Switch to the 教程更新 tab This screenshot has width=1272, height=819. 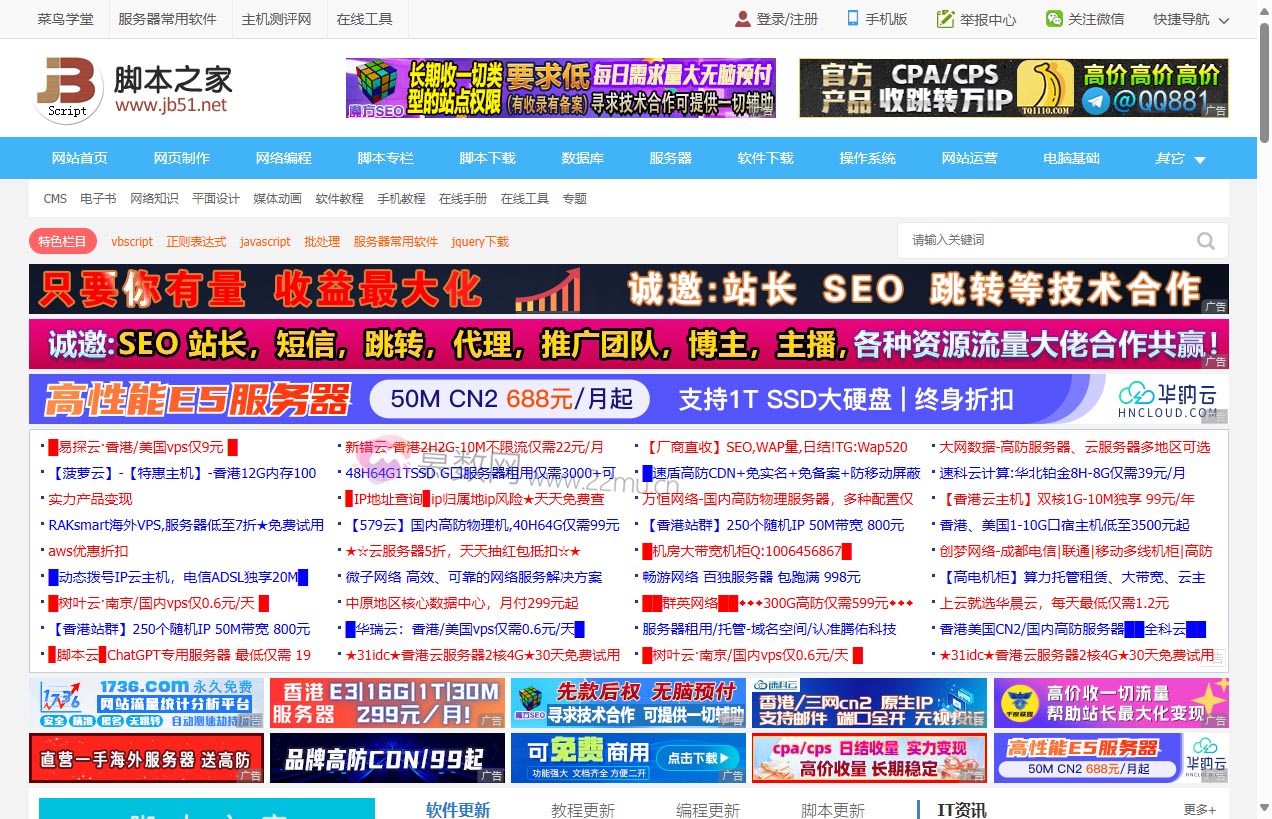click(x=583, y=810)
